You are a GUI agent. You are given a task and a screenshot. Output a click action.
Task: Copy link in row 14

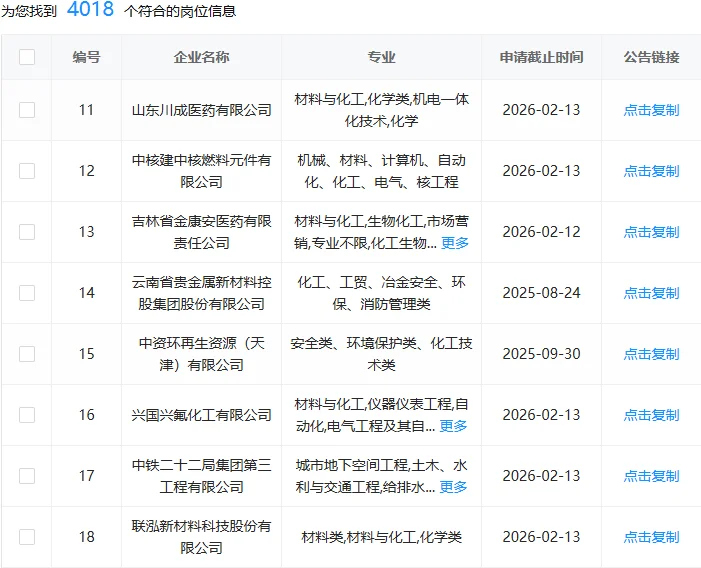pyautogui.click(x=651, y=293)
